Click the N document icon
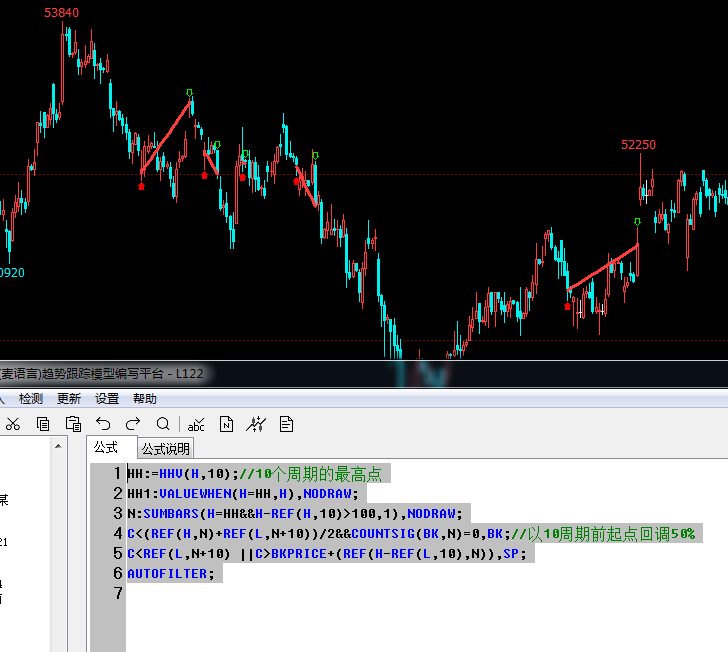 pos(227,424)
